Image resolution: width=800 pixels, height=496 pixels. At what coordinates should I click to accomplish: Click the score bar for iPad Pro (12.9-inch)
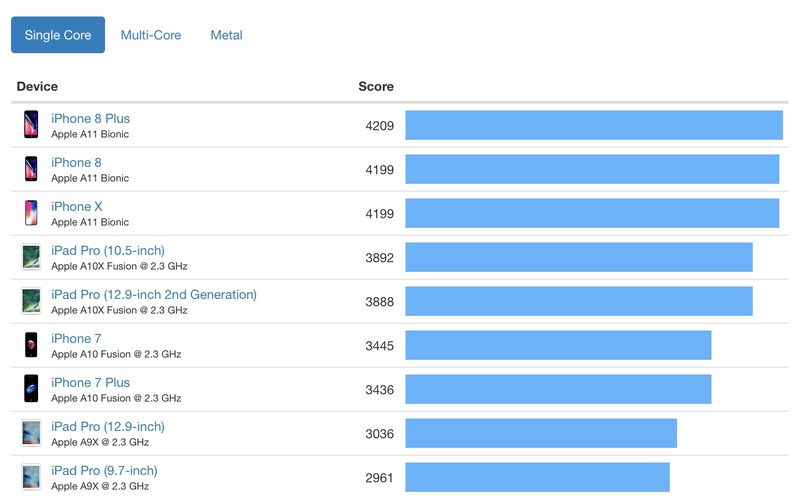pyautogui.click(x=541, y=433)
